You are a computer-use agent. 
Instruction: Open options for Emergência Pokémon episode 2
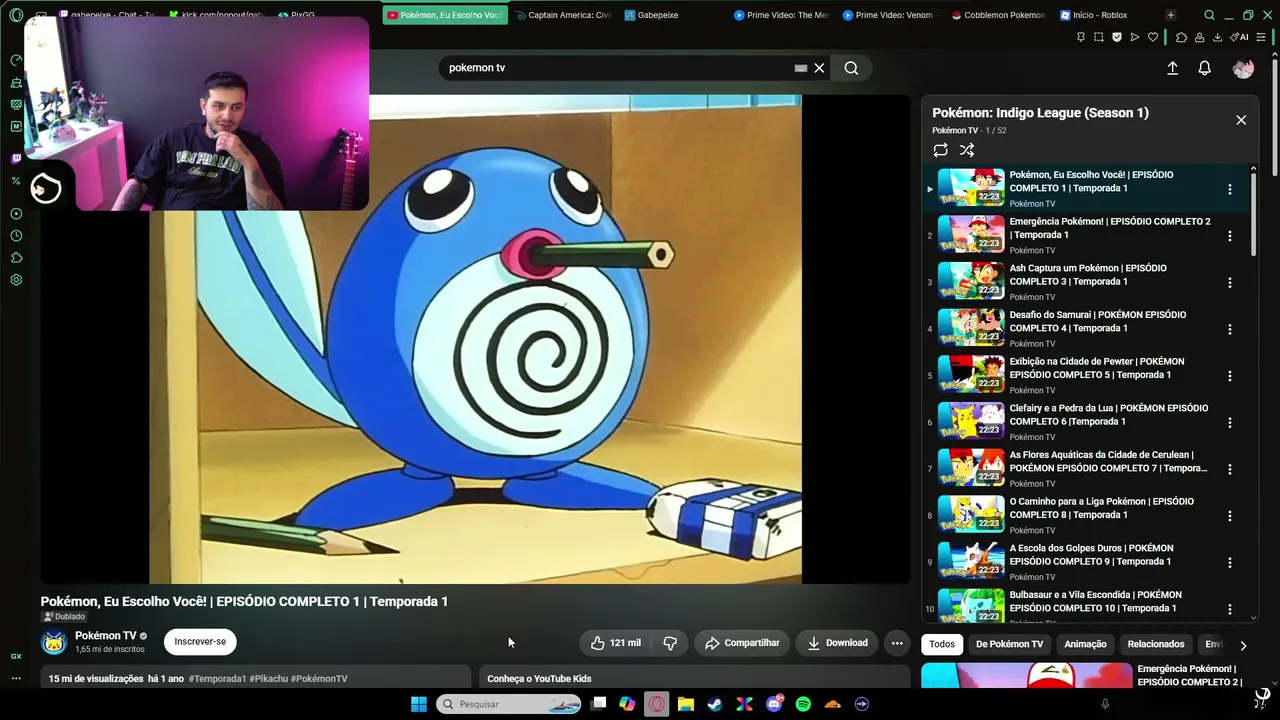[1230, 236]
